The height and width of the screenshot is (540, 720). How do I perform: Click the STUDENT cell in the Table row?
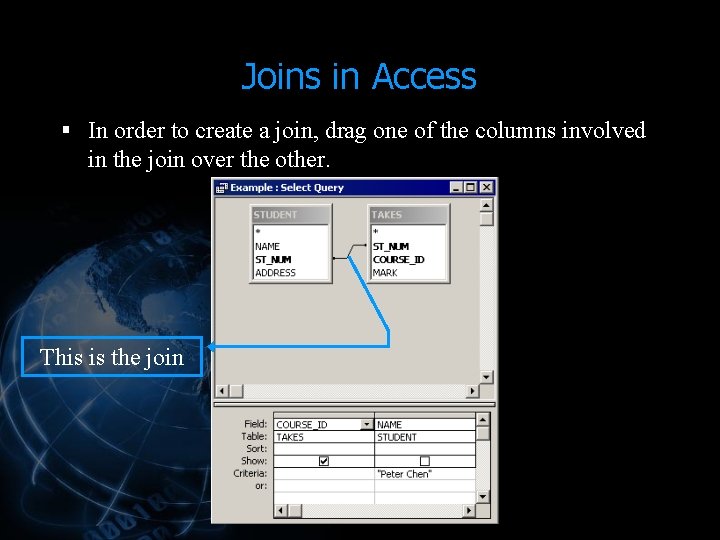[x=425, y=437]
